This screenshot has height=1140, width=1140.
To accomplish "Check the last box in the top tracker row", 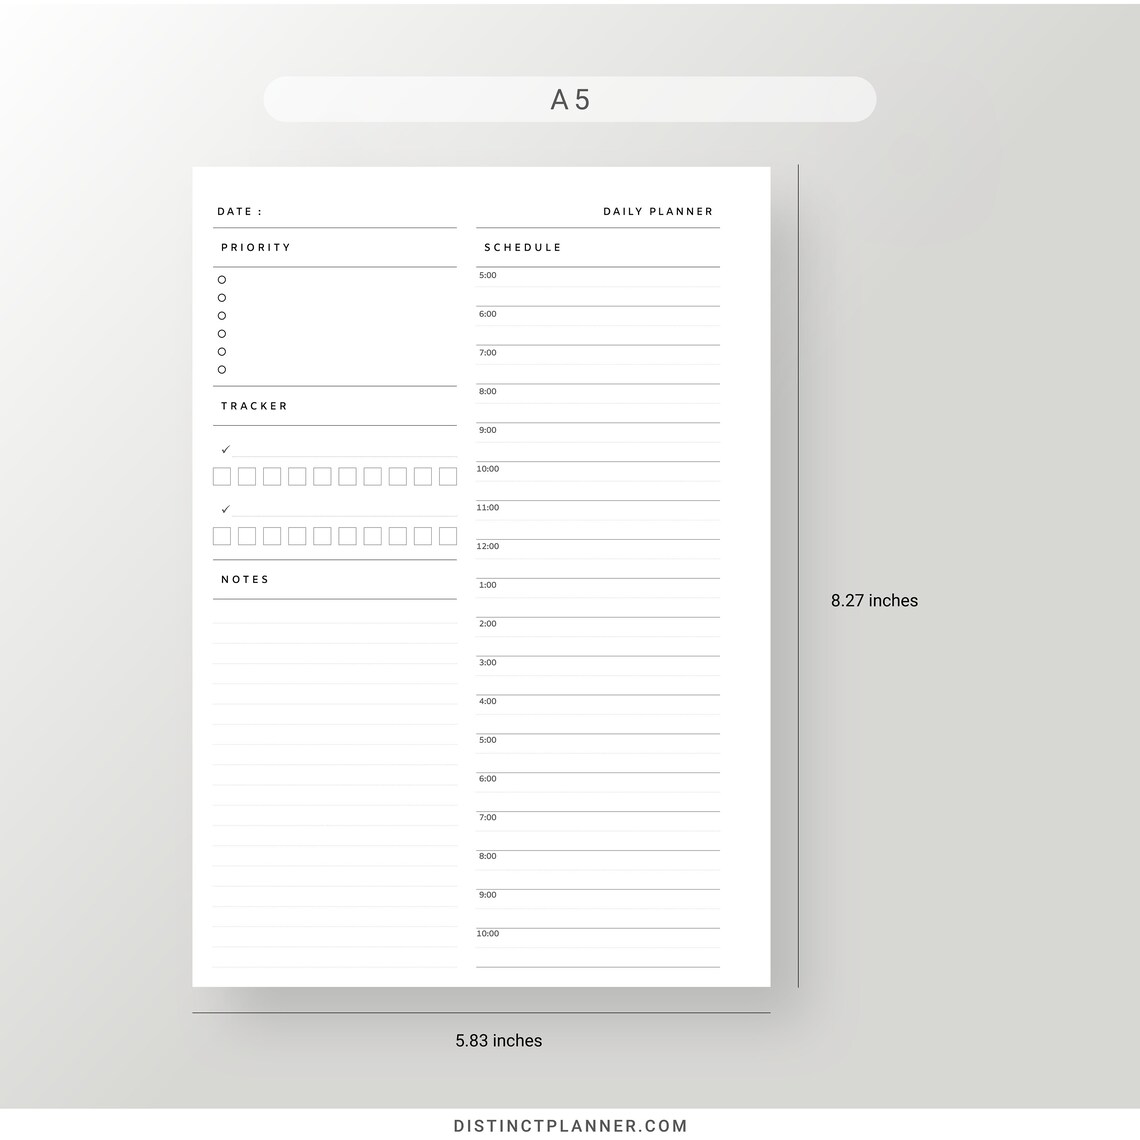I will (448, 476).
